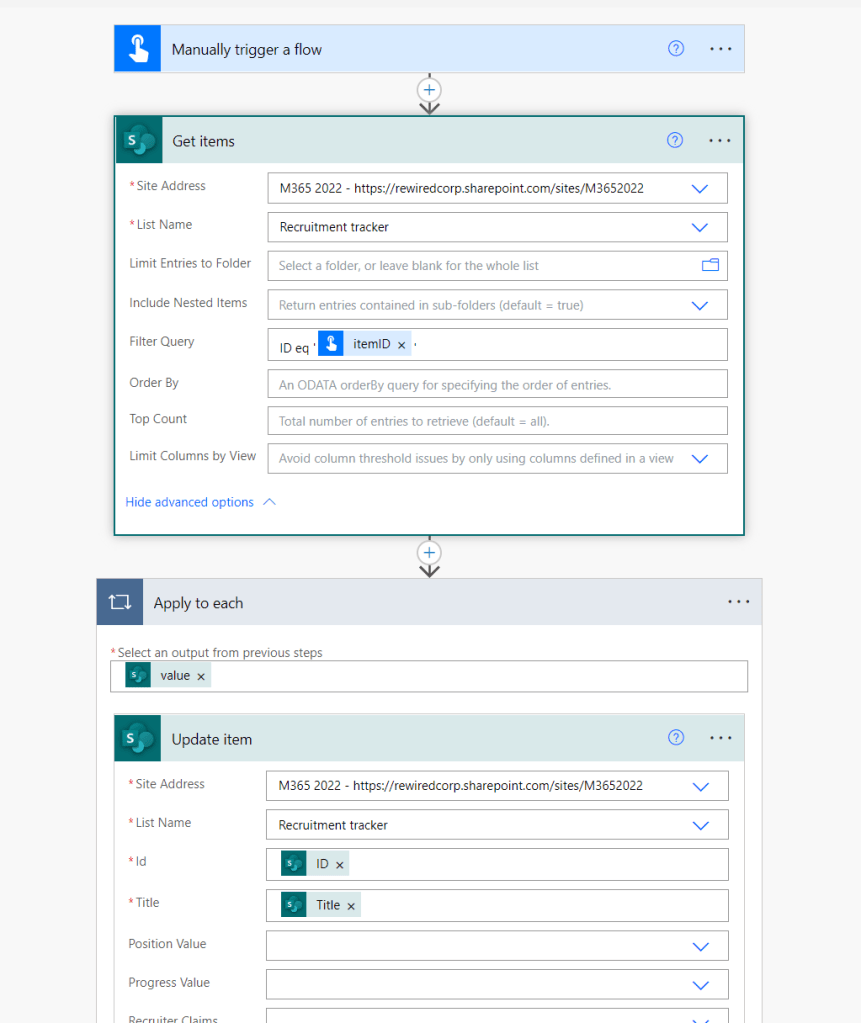Click help icon on Update item card
The width and height of the screenshot is (861, 1023).
pyautogui.click(x=676, y=738)
